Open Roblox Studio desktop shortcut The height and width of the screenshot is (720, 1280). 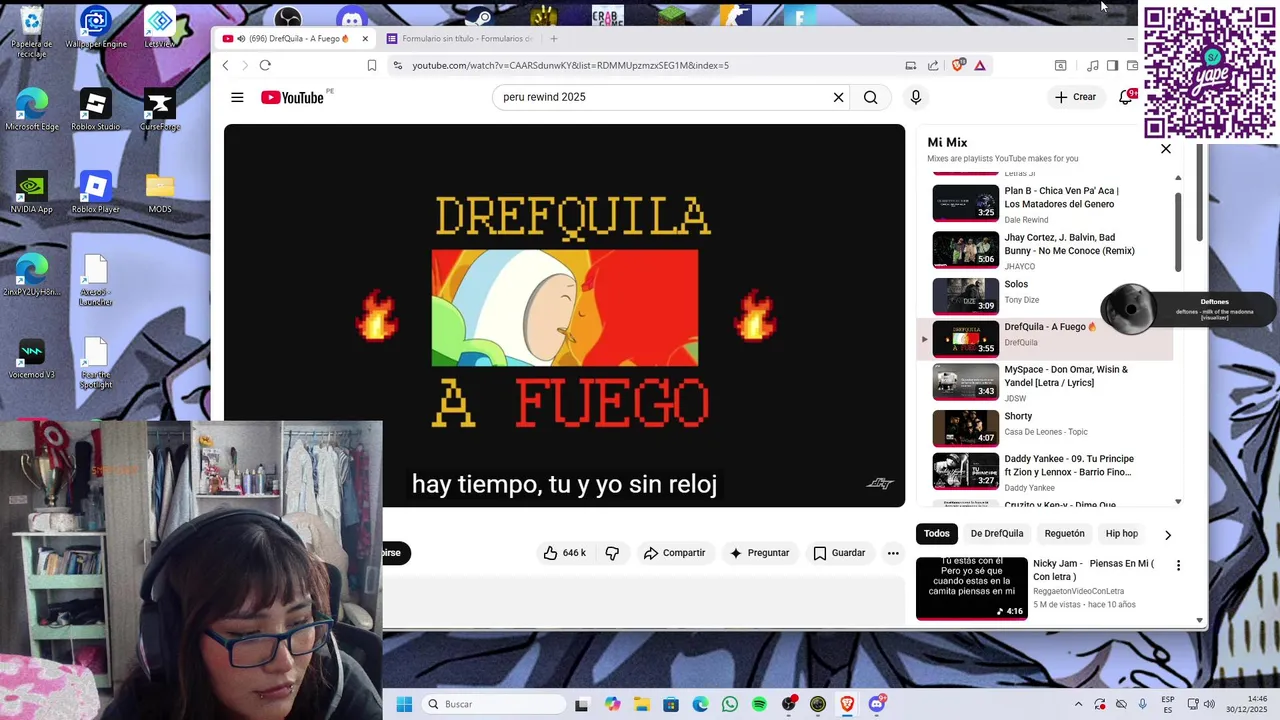point(95,110)
